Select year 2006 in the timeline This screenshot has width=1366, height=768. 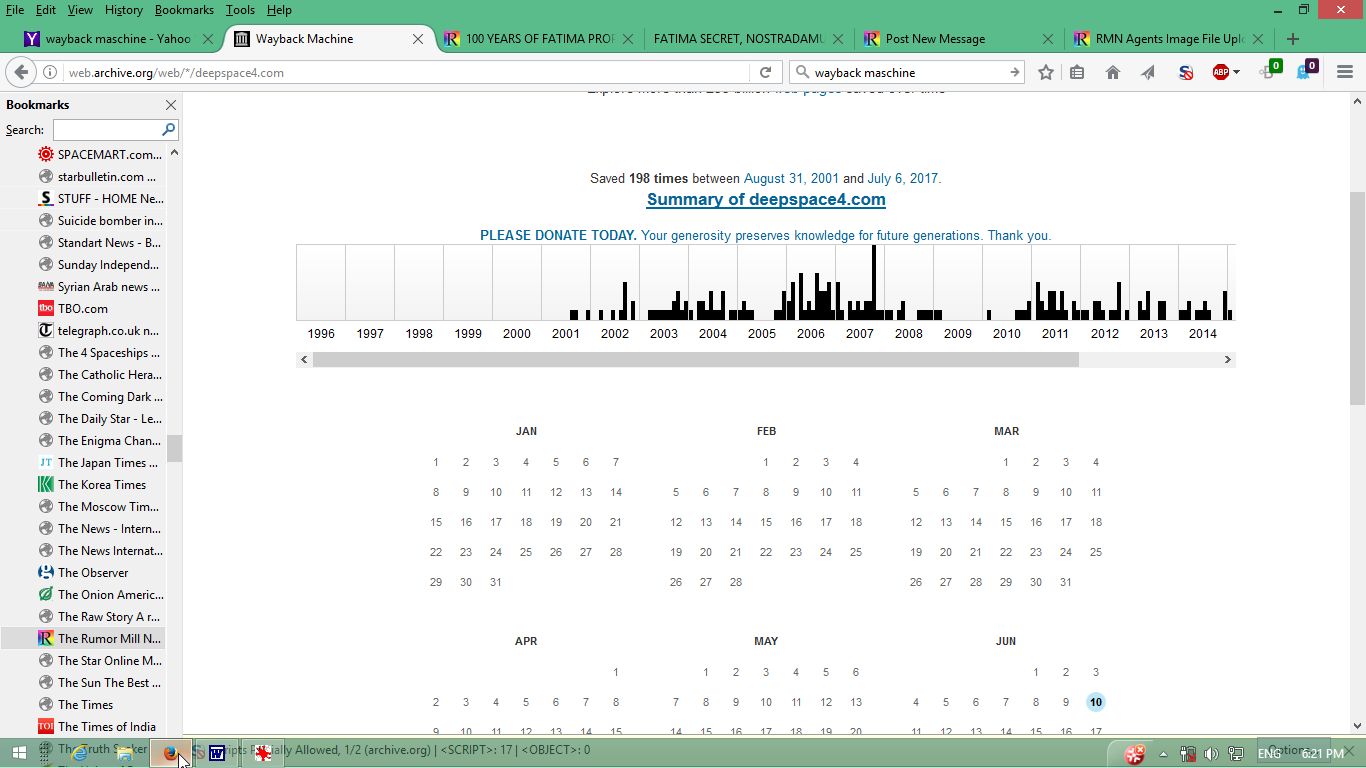point(811,333)
